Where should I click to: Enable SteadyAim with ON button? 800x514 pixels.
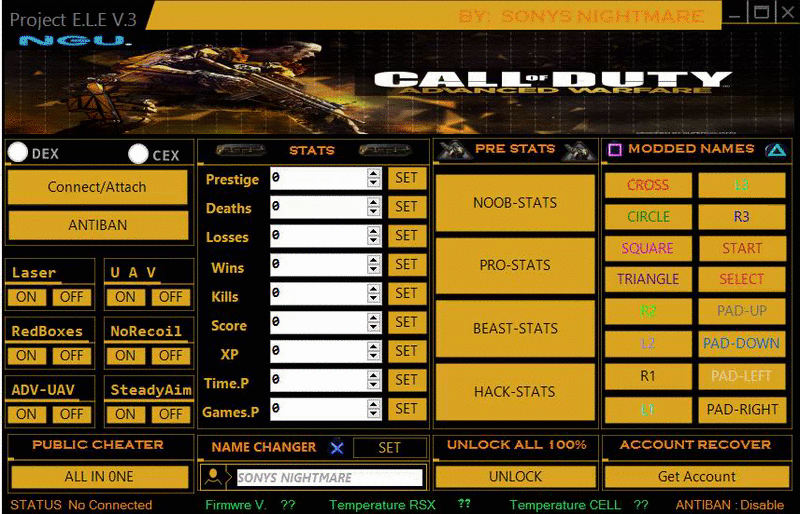pyautogui.click(x=126, y=414)
